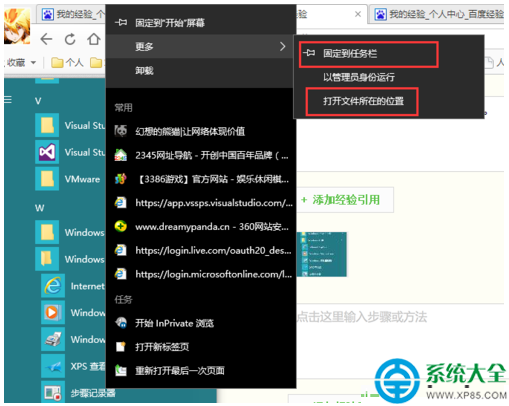Viewport: 509px width, 406px height.
Task: Click the browser refresh icon
Action: 70,39
